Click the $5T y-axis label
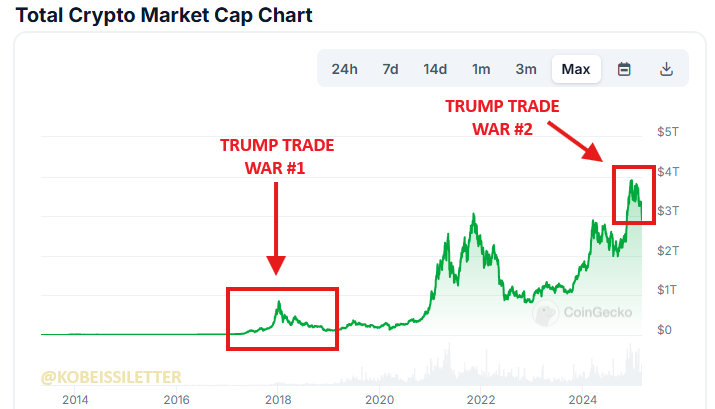The width and height of the screenshot is (715, 409). pyautogui.click(x=668, y=132)
